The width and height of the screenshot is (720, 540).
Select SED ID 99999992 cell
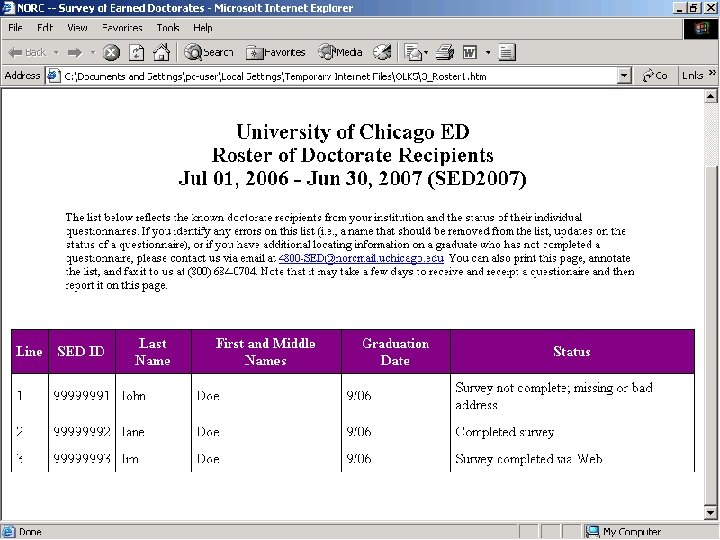tap(81, 432)
